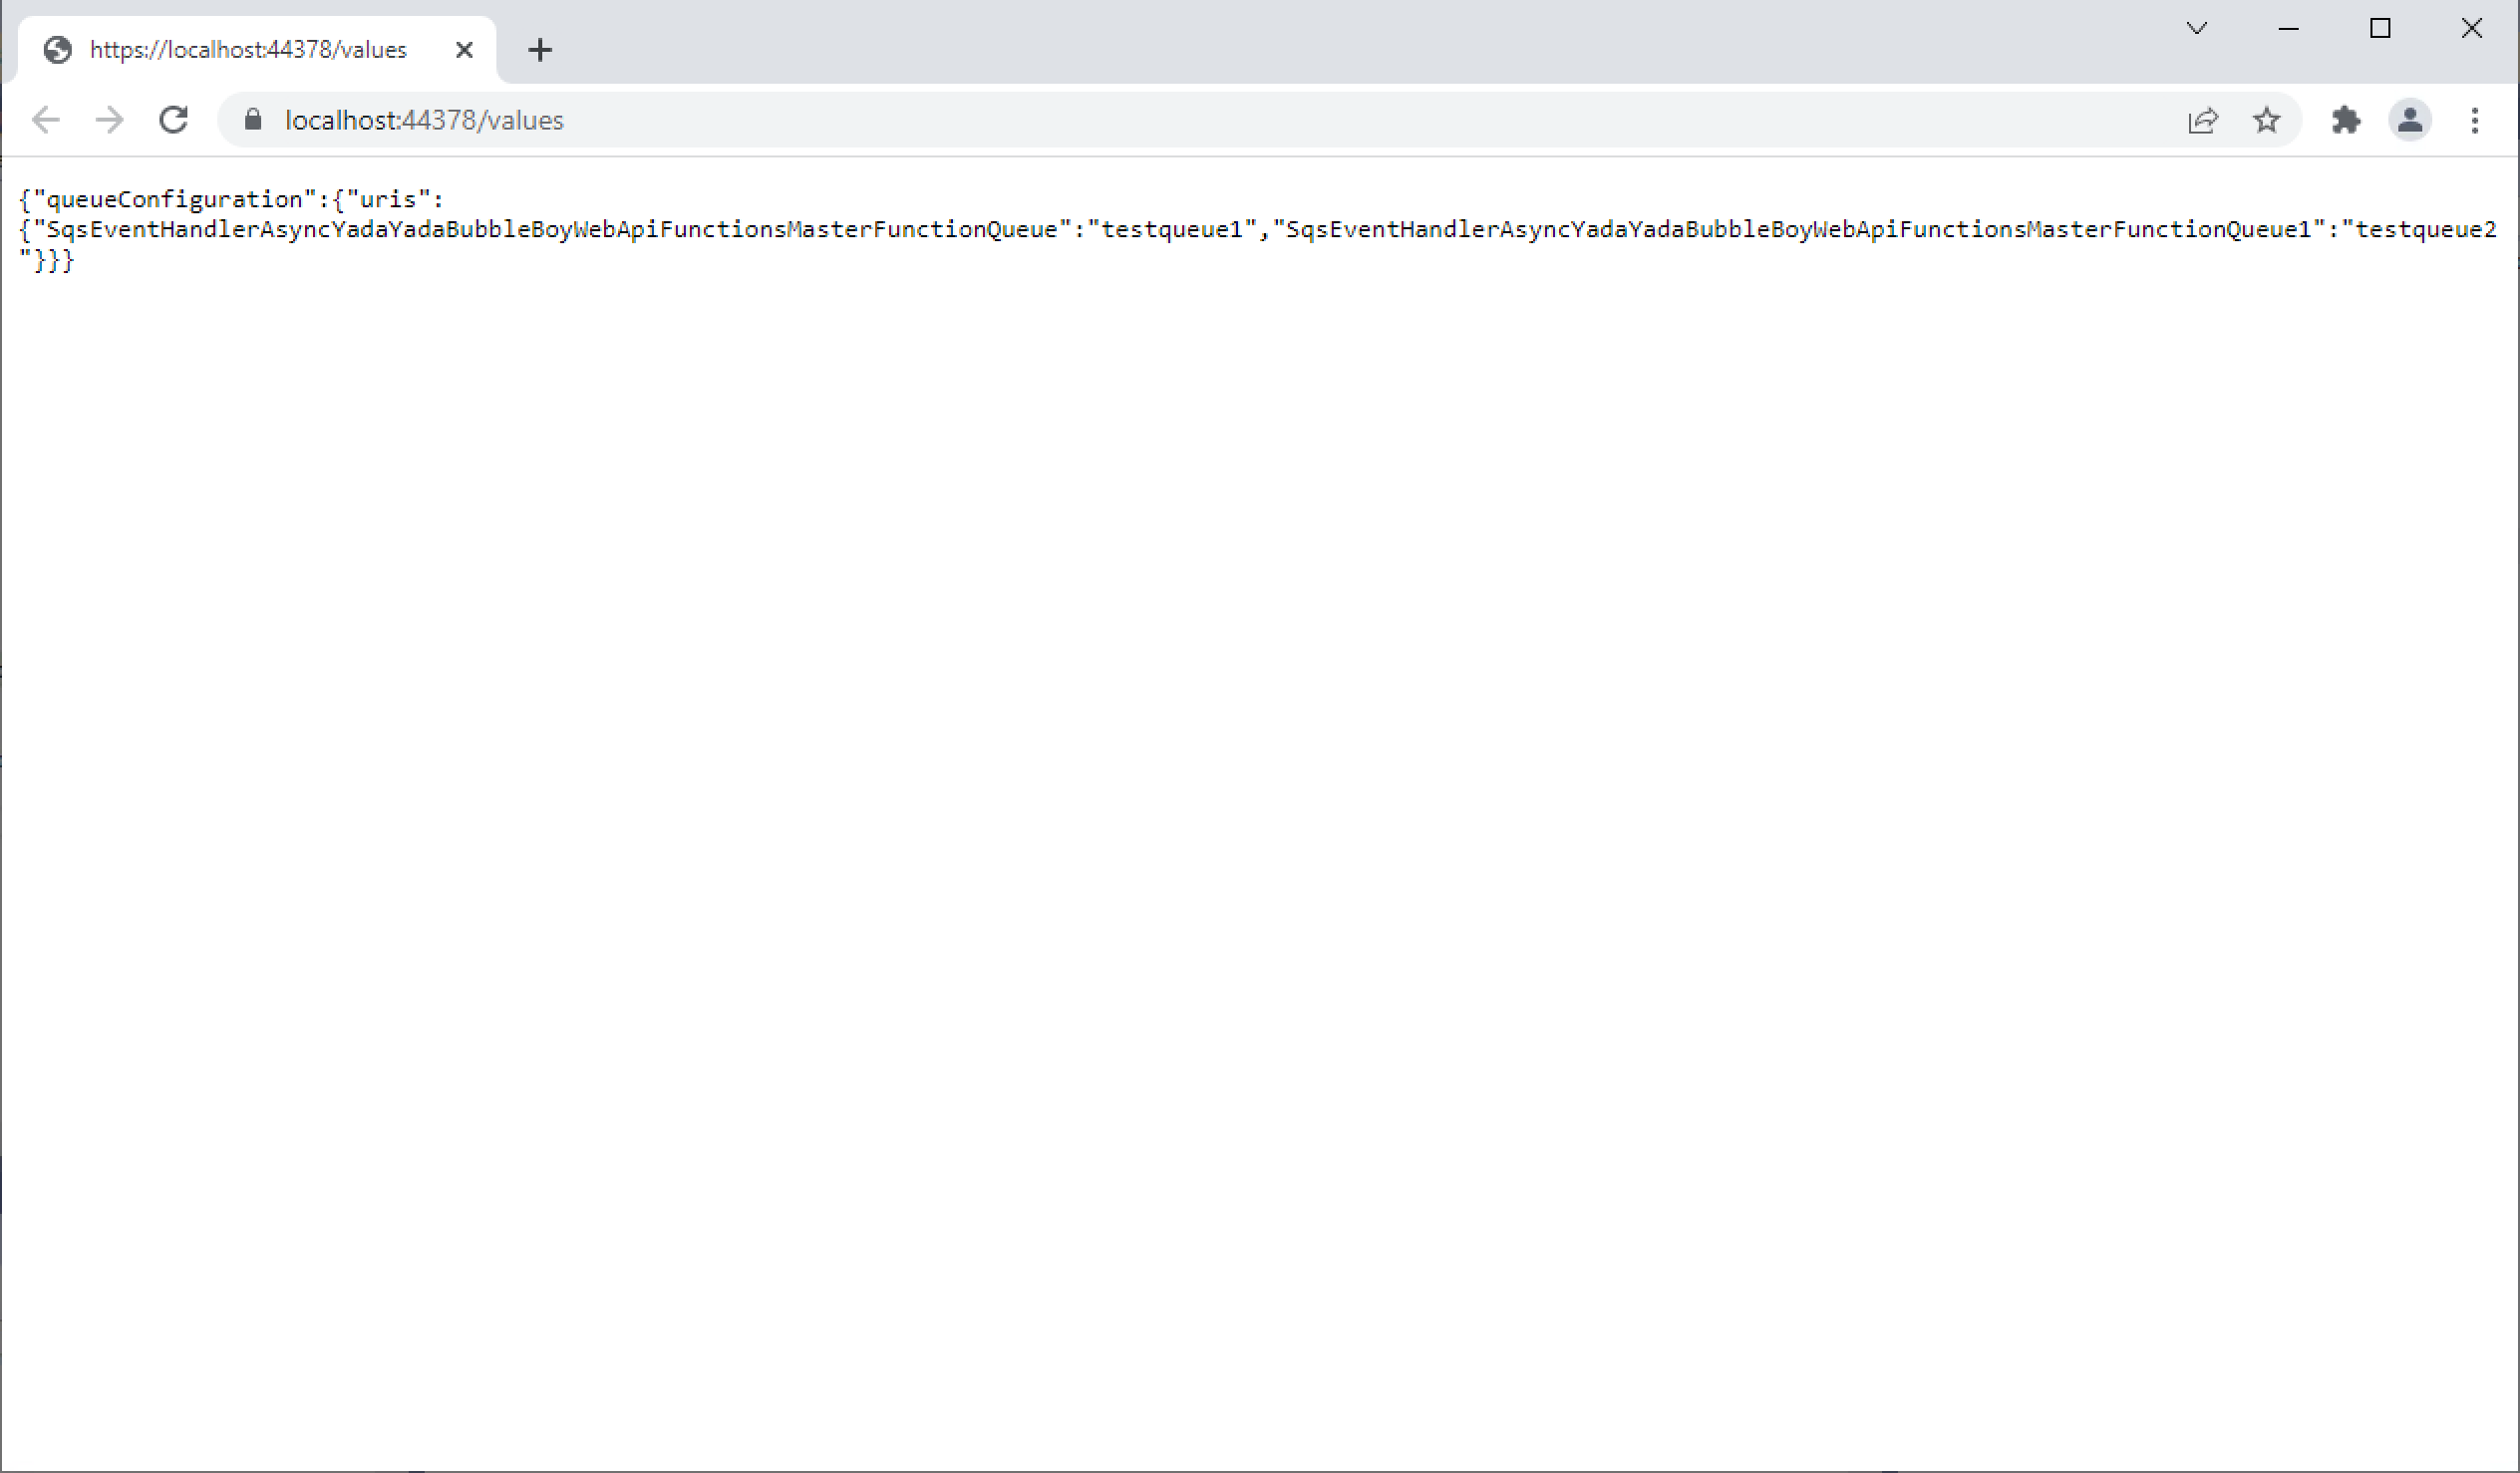Open the browser profile avatar

[x=2410, y=120]
